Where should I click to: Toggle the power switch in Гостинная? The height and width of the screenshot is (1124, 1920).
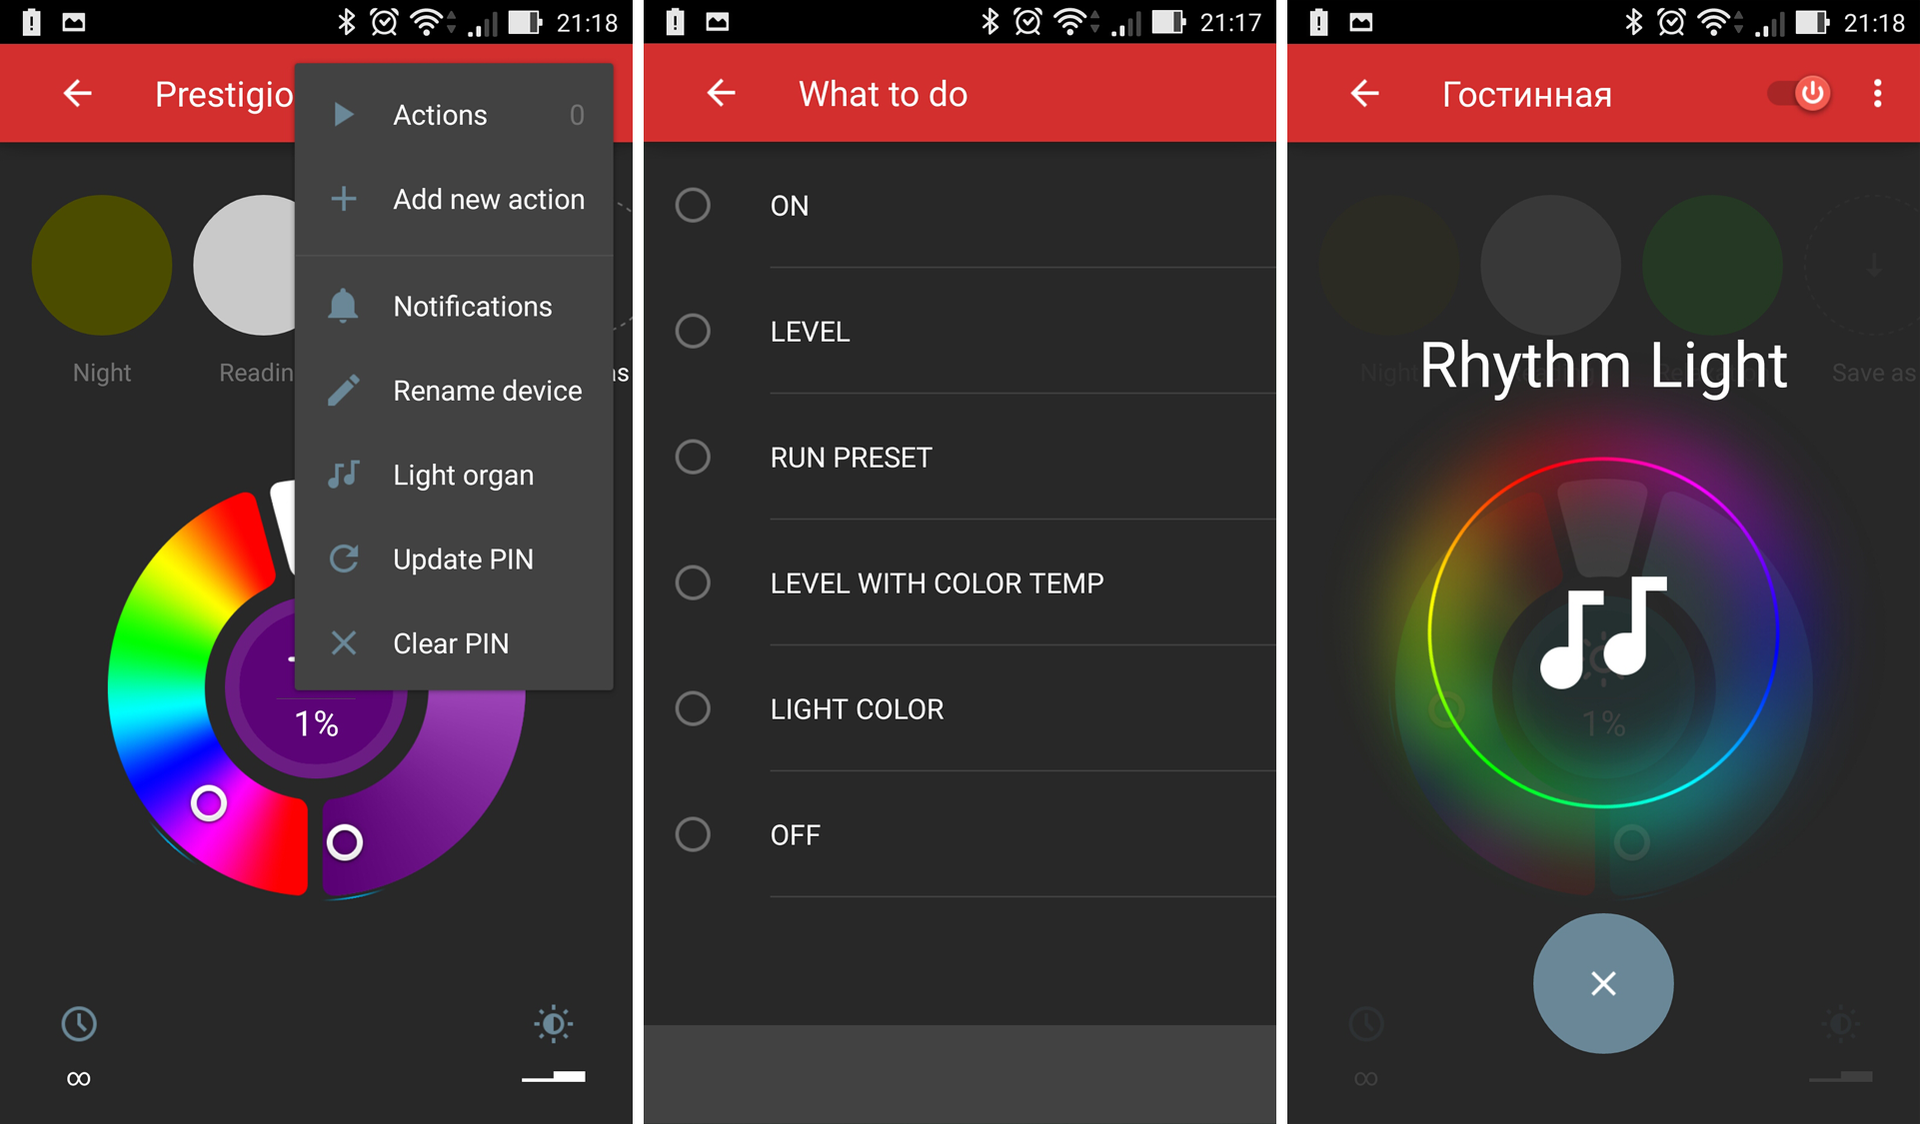pyautogui.click(x=1816, y=92)
